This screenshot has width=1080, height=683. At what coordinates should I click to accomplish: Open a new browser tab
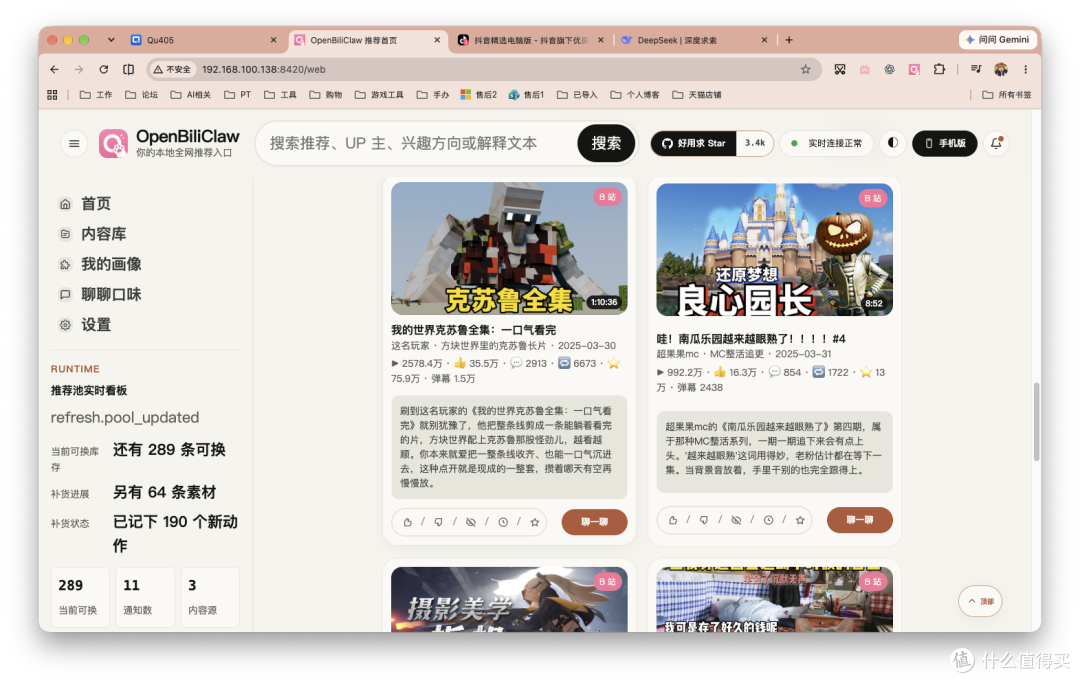click(x=789, y=40)
